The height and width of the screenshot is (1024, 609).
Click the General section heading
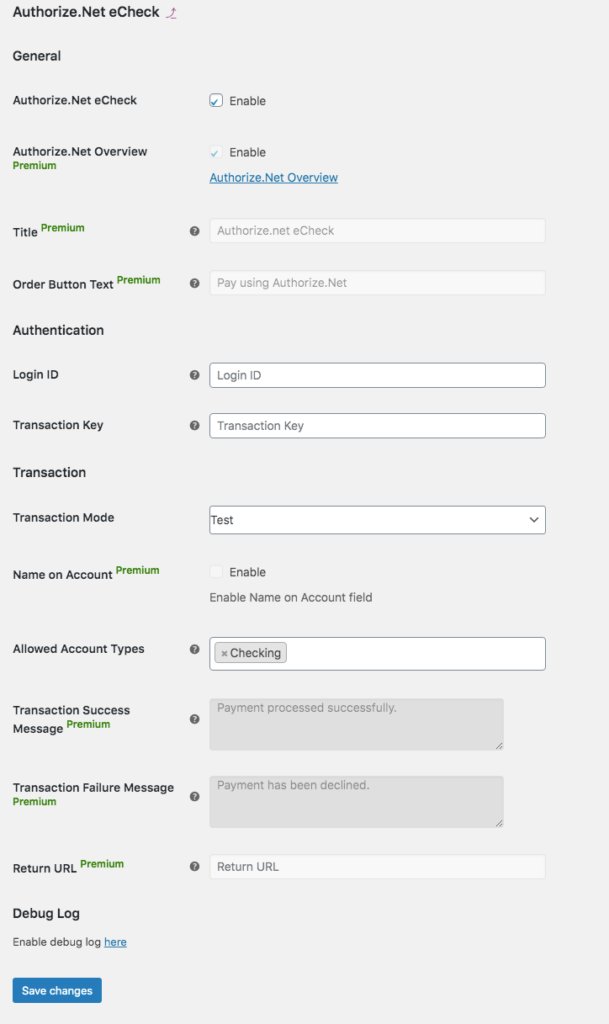point(37,56)
